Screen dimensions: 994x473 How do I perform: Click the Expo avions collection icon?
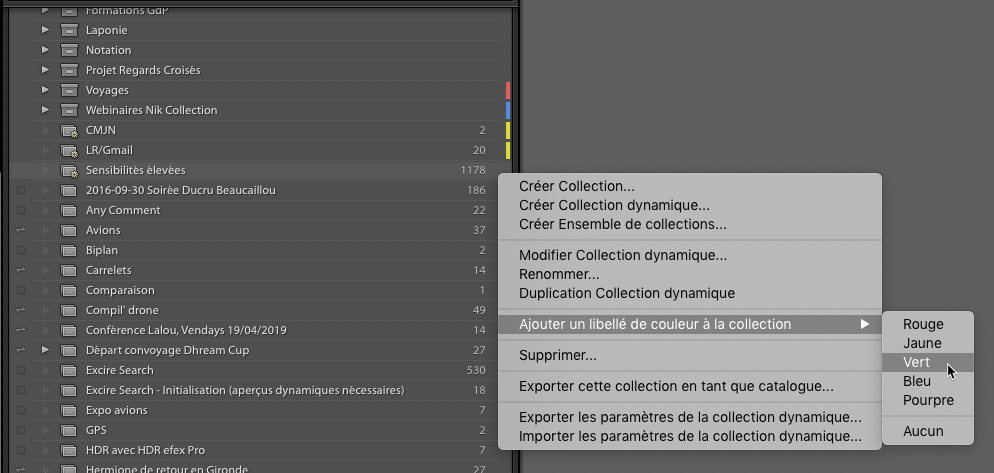68,410
